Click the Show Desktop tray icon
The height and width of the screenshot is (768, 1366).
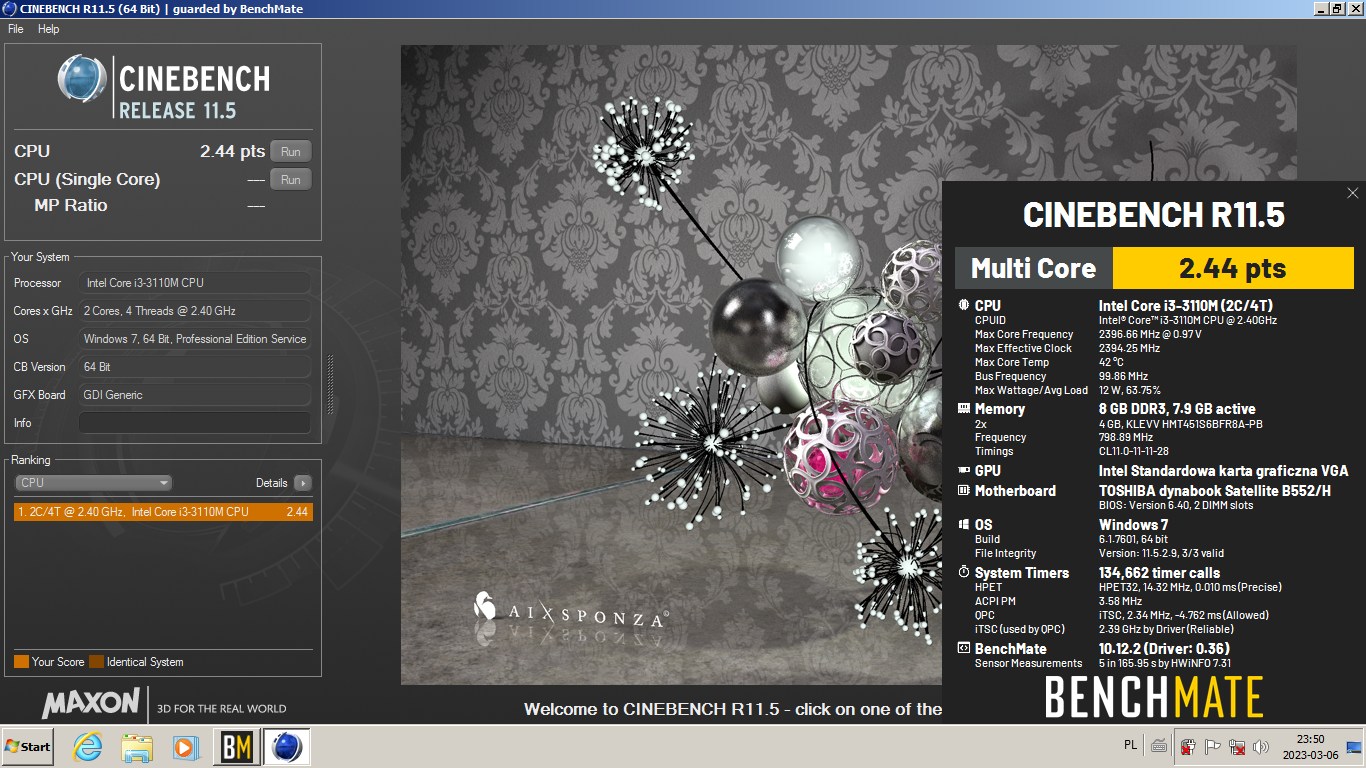[x=1355, y=747]
